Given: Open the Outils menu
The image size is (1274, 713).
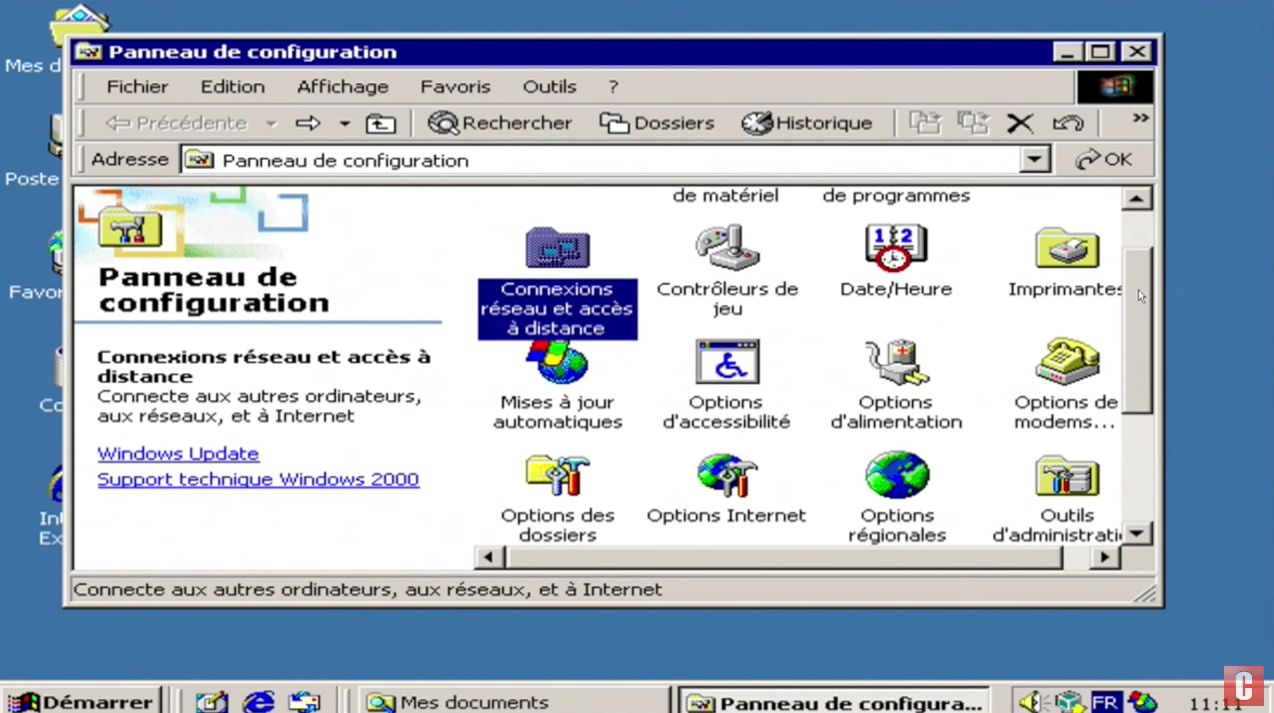Looking at the screenshot, I should pyautogui.click(x=549, y=87).
